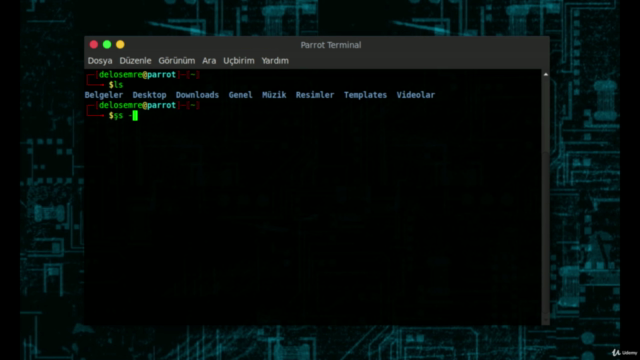640x360 pixels.
Task: Click the scrollbar up arrow
Action: (x=546, y=74)
